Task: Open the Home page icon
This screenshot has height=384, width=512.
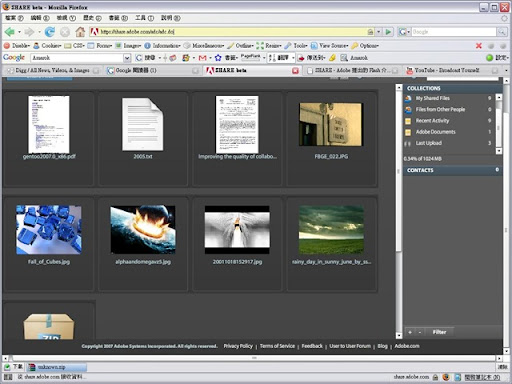Action: click(80, 32)
